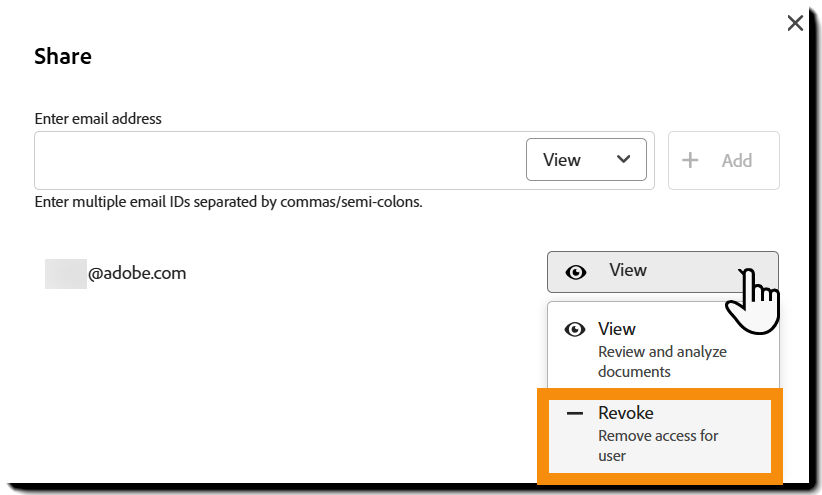Click "Remove access for user" description
This screenshot has height=495, width=822.
[658, 445]
